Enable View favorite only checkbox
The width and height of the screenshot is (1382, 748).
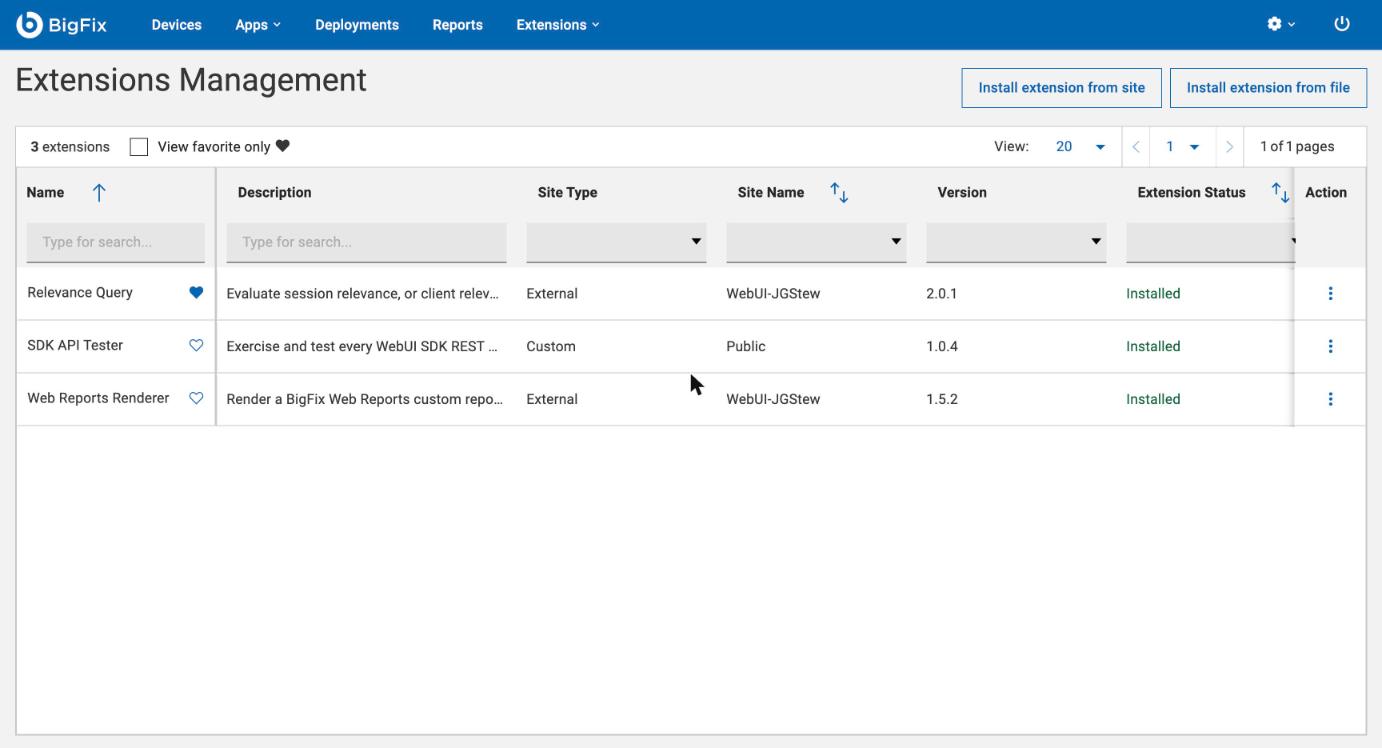point(140,147)
